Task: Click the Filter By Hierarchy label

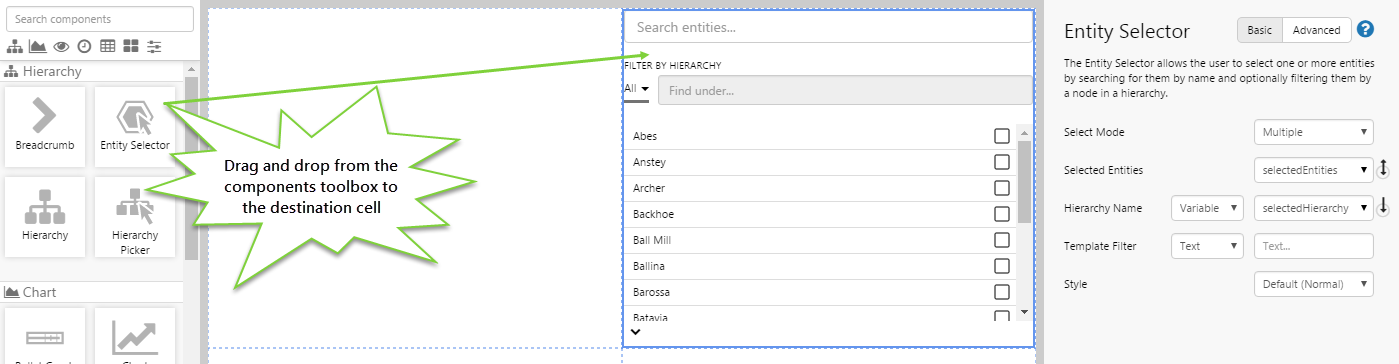Action: [673, 65]
